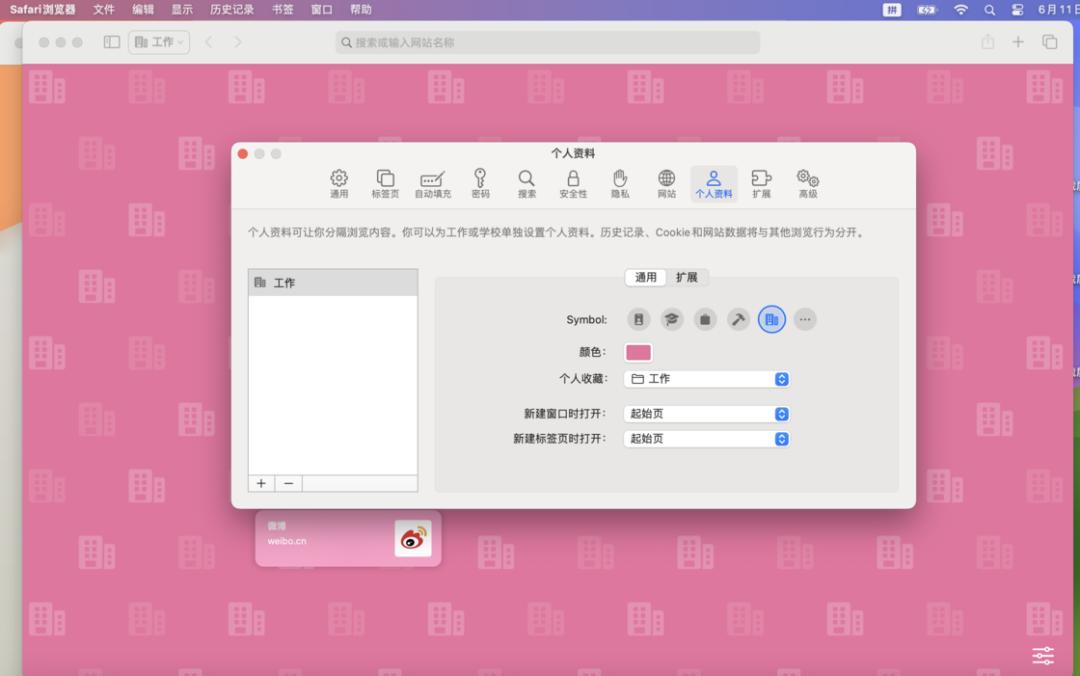Open the 新建窗口时打开 dropdown
Viewport: 1080px width, 676px height.
(707, 414)
